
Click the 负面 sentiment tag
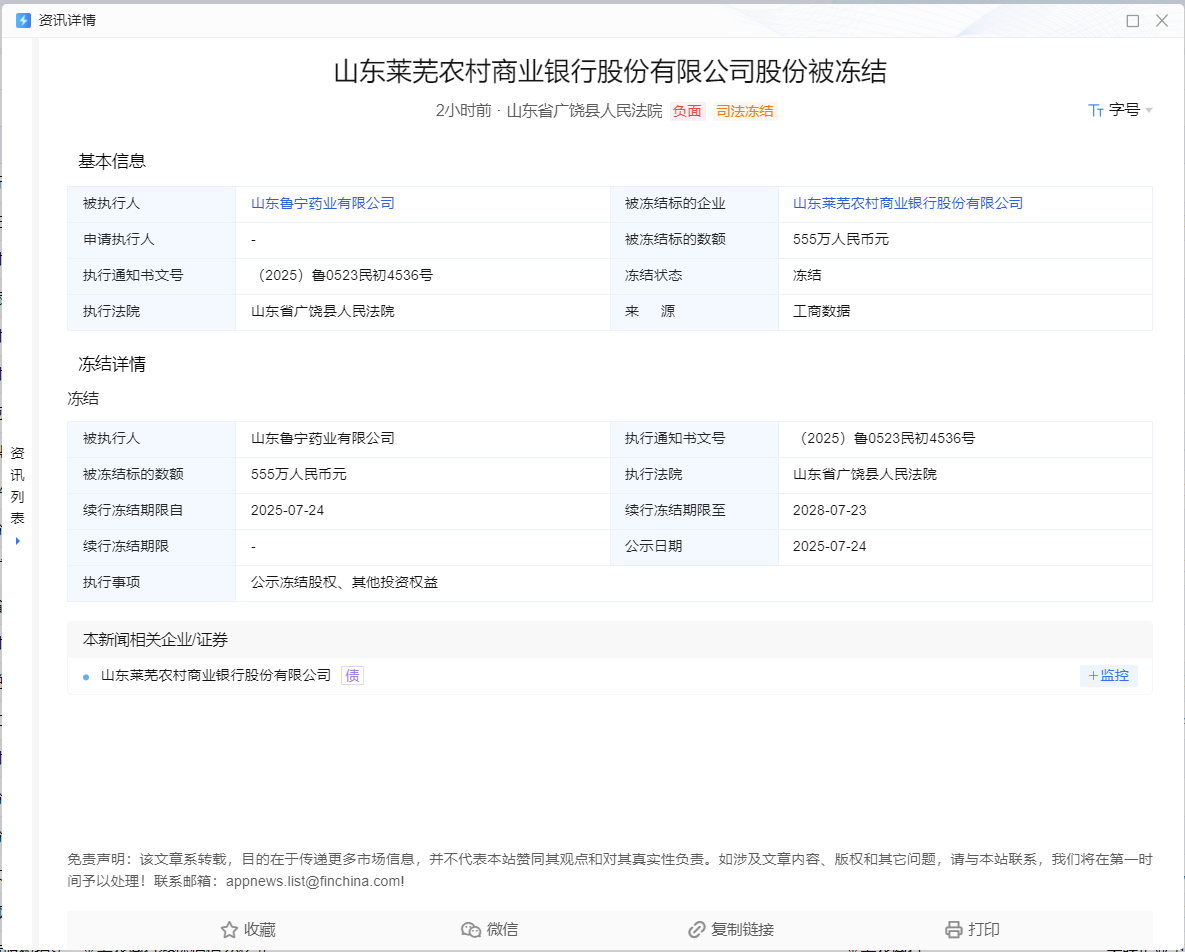pos(686,111)
